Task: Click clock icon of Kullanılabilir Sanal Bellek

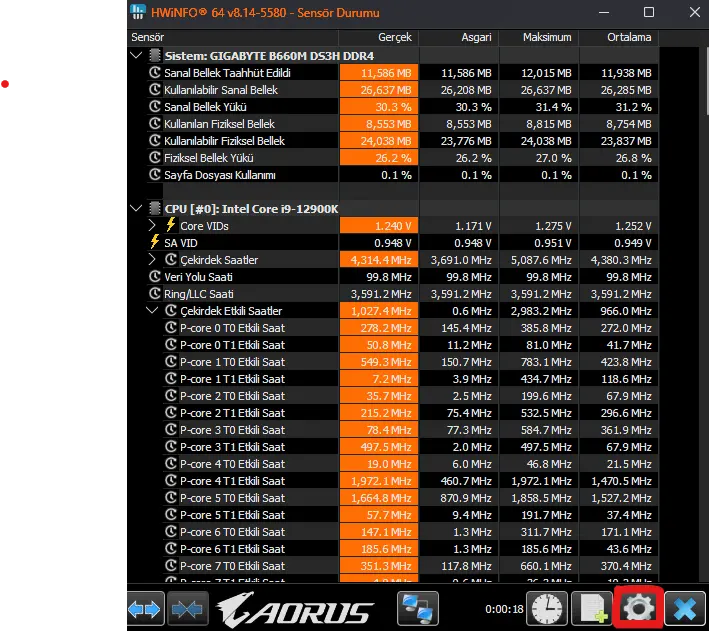Action: point(155,90)
